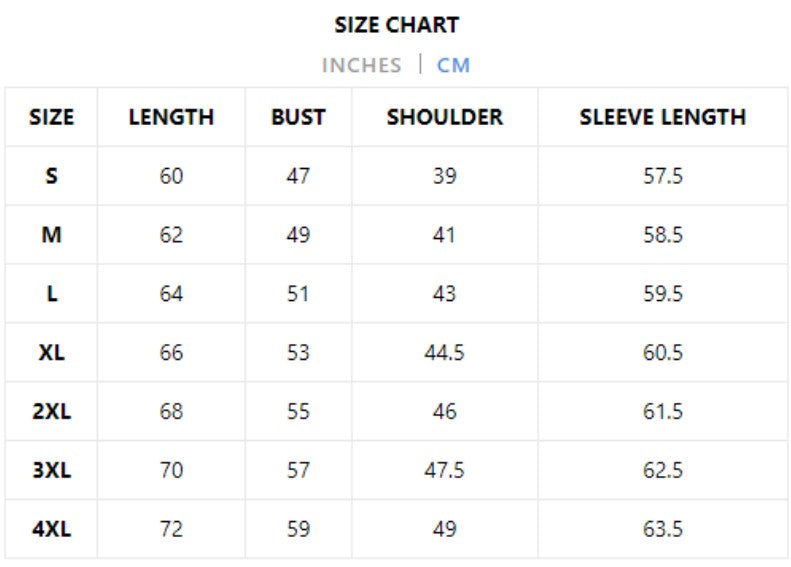This screenshot has height=567, width=791.
Task: Select the XL size row label
Action: tap(51, 353)
